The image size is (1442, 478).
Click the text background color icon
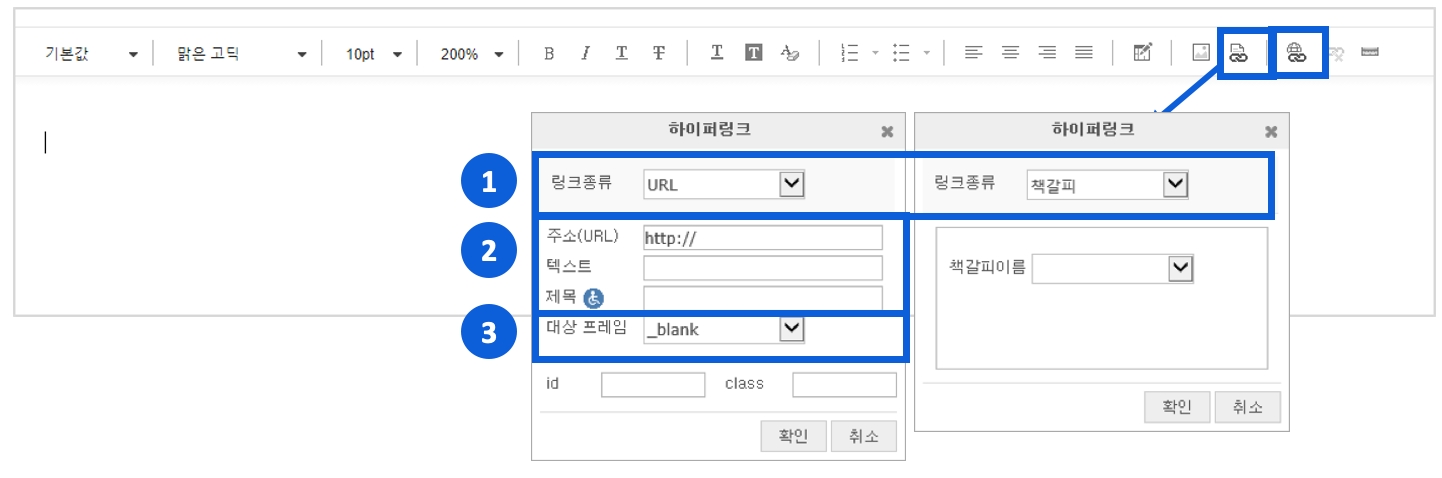point(754,53)
